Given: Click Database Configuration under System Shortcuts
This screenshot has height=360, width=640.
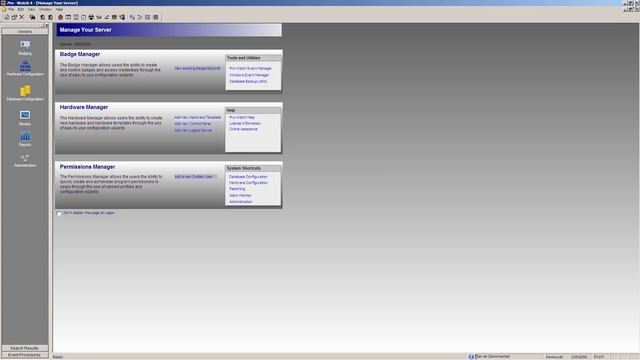Looking at the screenshot, I should click(248, 177).
